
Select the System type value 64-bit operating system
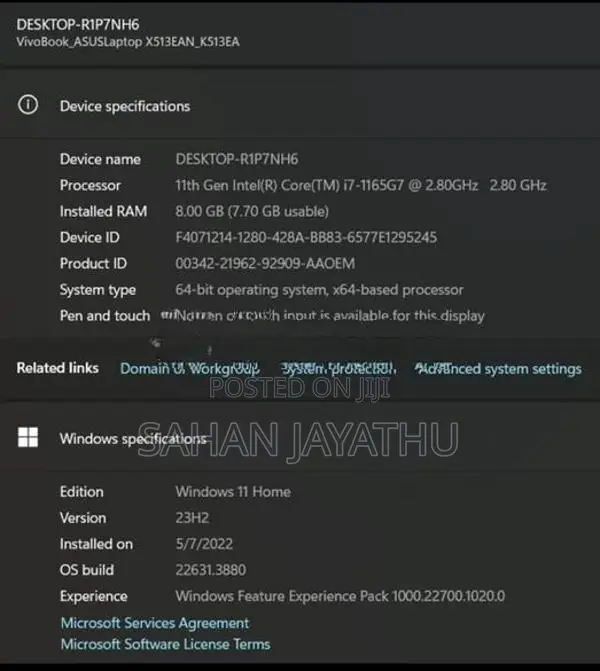pos(319,290)
